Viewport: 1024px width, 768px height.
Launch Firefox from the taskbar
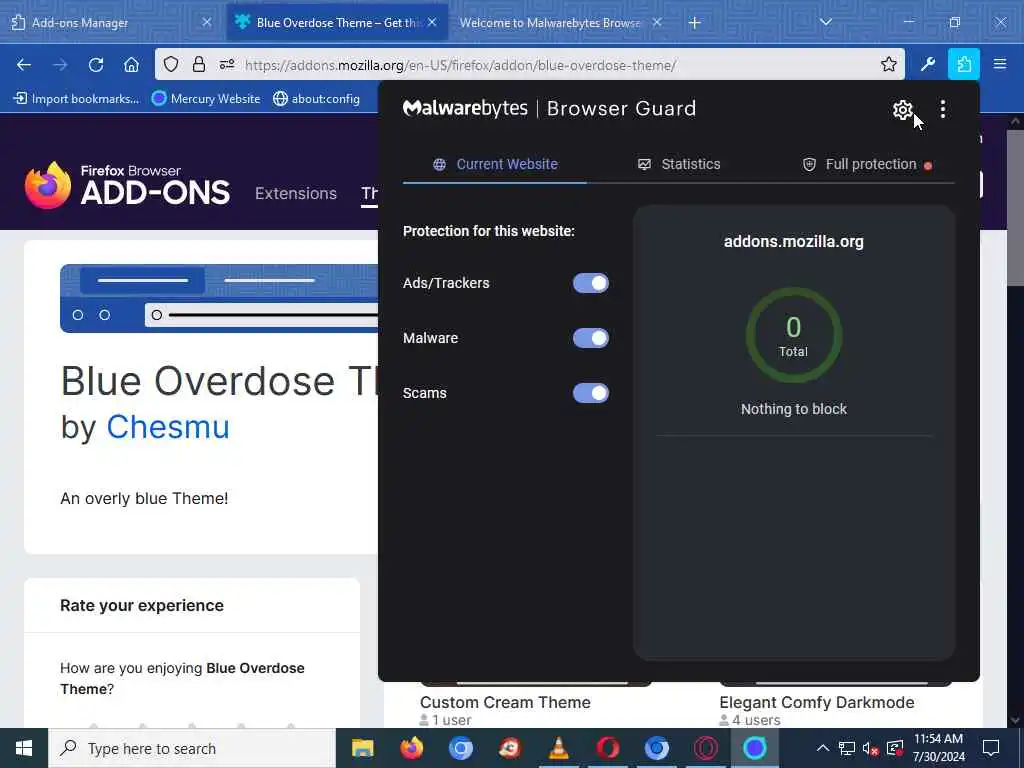[x=411, y=748]
